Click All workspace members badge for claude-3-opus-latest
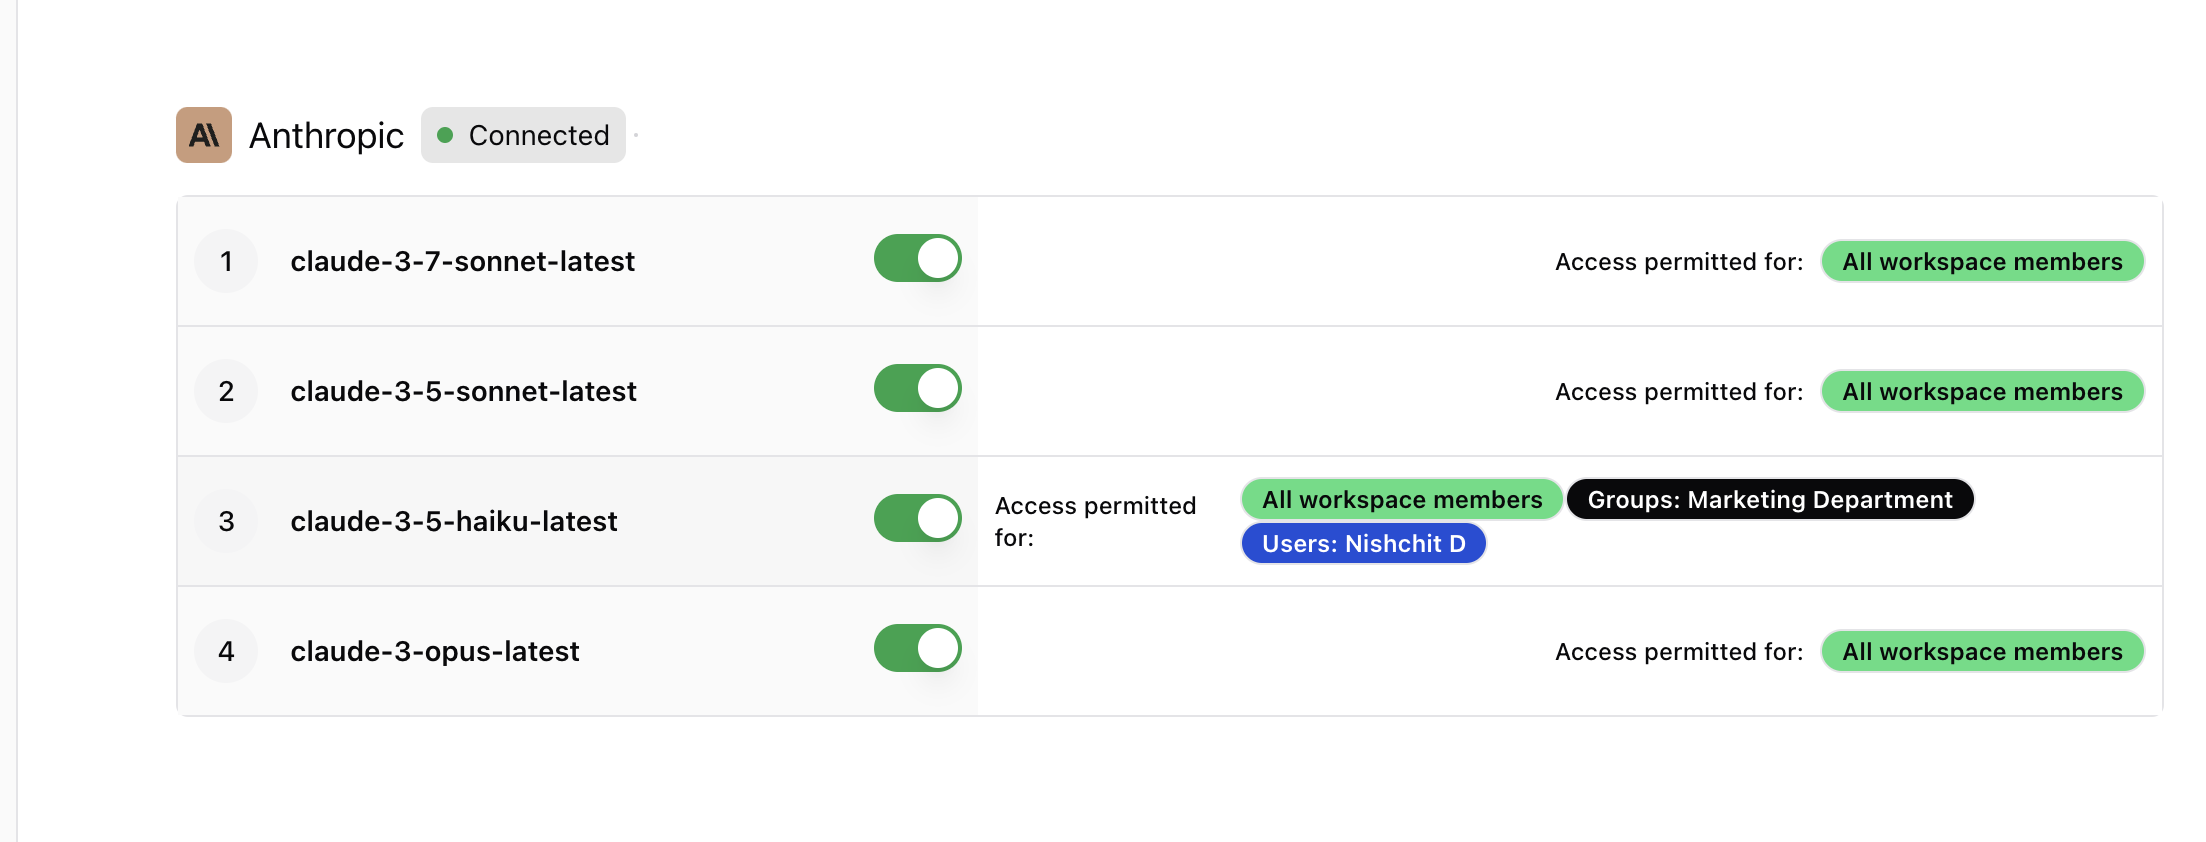Image resolution: width=2206 pixels, height=842 pixels. (1981, 651)
